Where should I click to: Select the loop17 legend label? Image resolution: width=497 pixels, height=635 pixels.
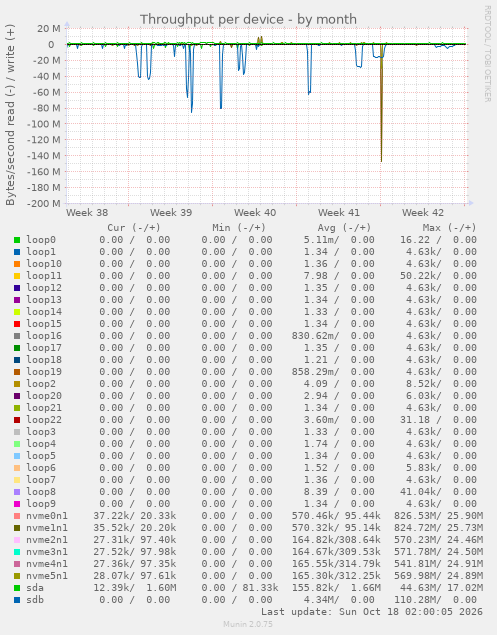pos(44,348)
